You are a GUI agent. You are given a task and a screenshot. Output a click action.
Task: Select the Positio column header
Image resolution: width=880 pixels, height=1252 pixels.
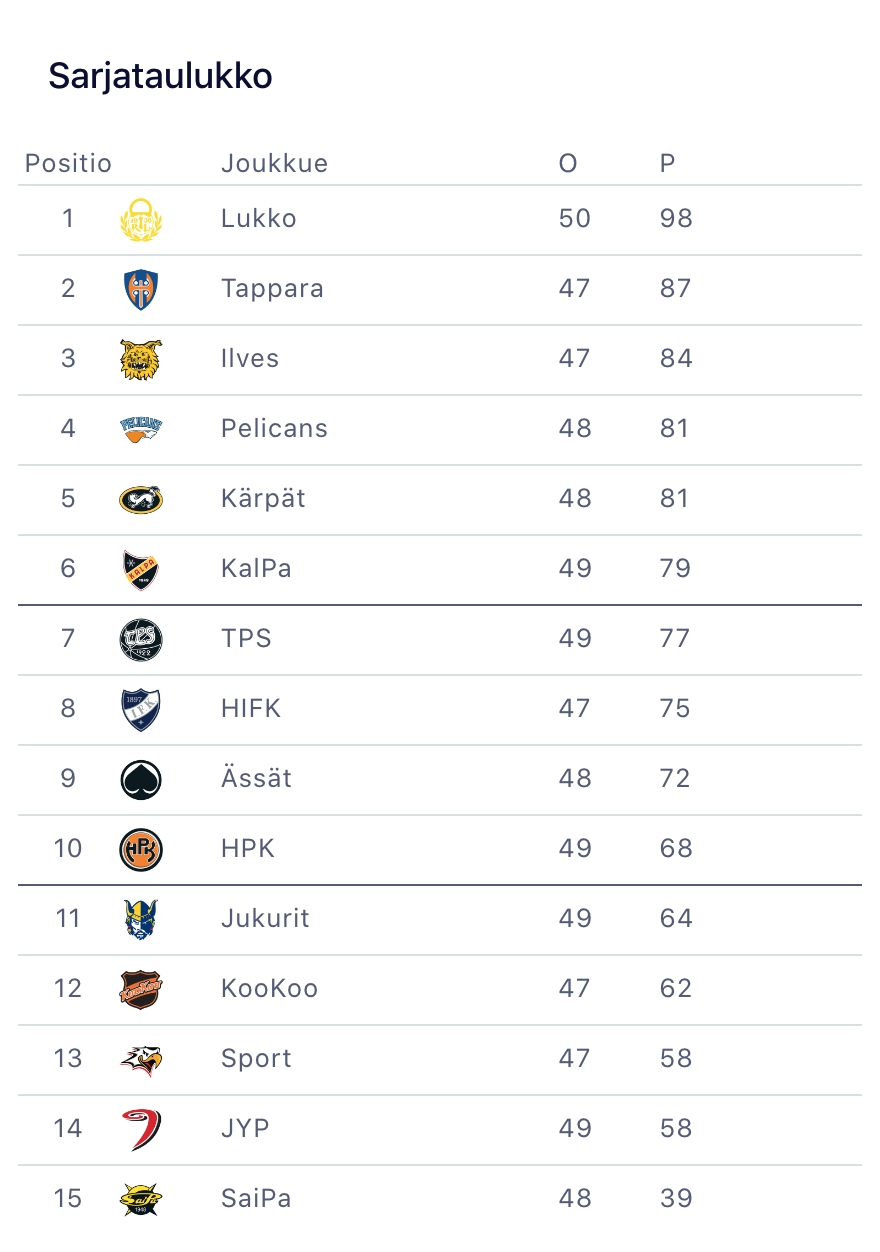pyautogui.click(x=68, y=163)
